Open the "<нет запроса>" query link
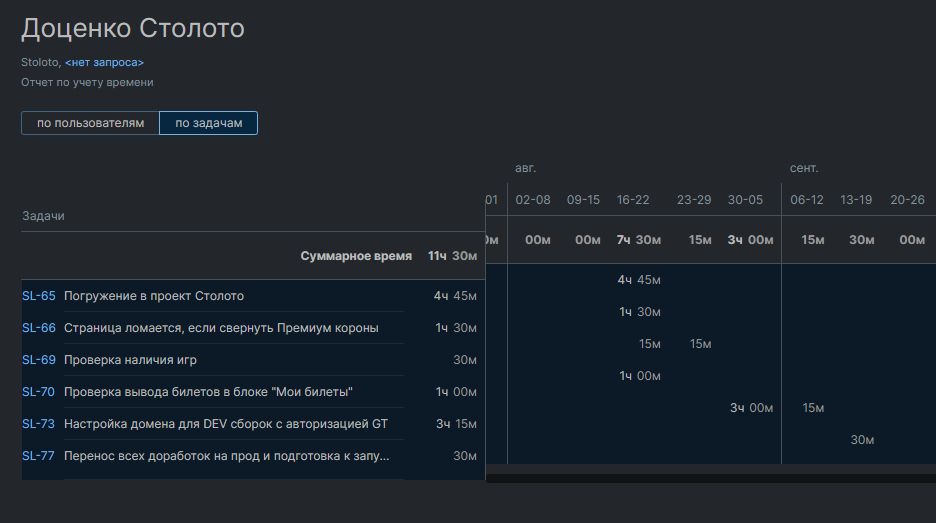The width and height of the screenshot is (936, 523). (104, 63)
